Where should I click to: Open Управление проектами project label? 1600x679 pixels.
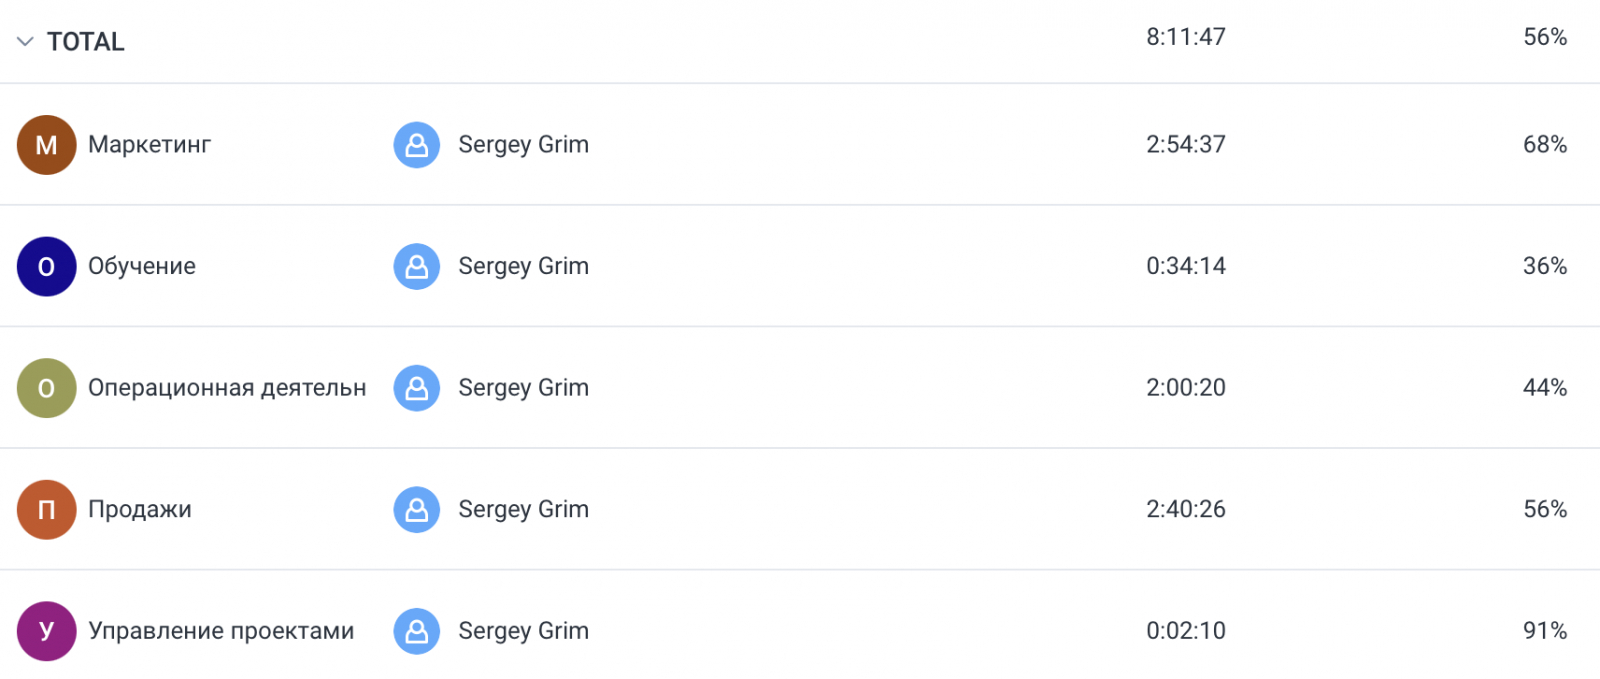click(221, 631)
